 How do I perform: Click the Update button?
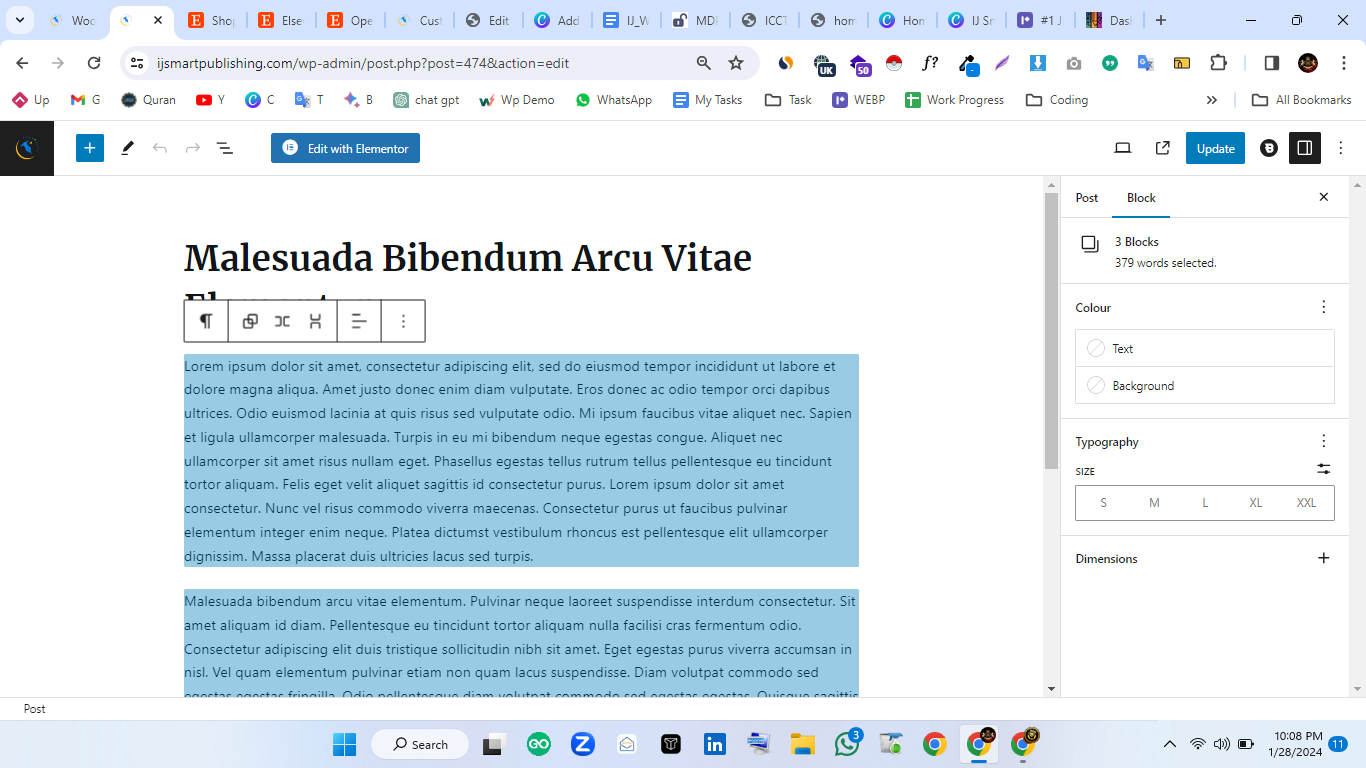point(1215,148)
